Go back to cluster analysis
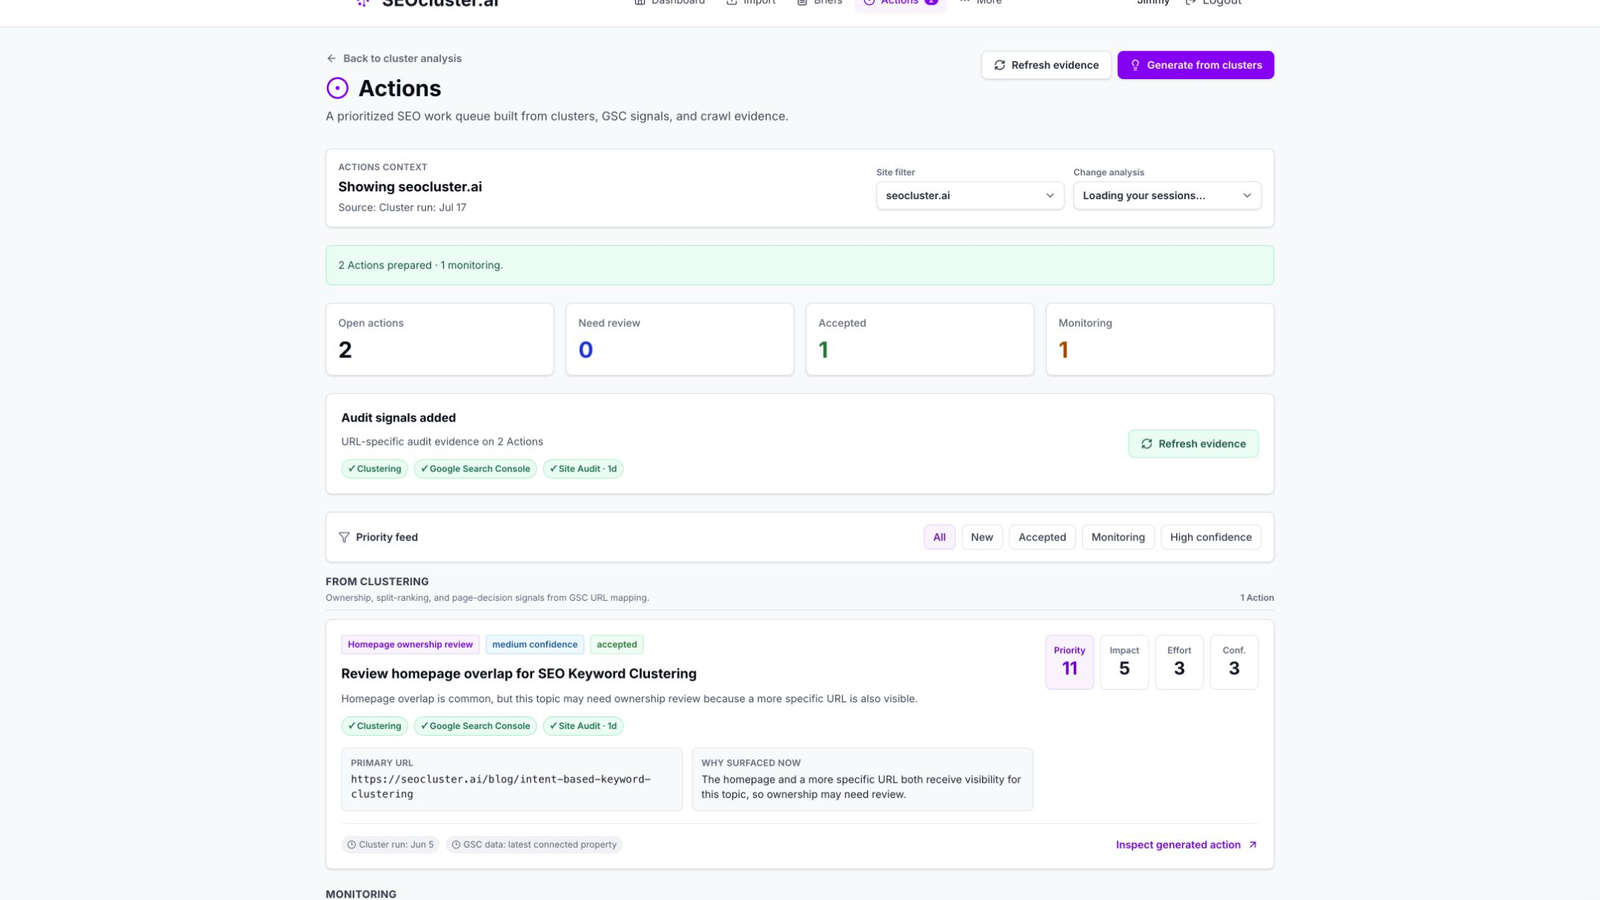Image resolution: width=1600 pixels, height=900 pixels. (394, 58)
